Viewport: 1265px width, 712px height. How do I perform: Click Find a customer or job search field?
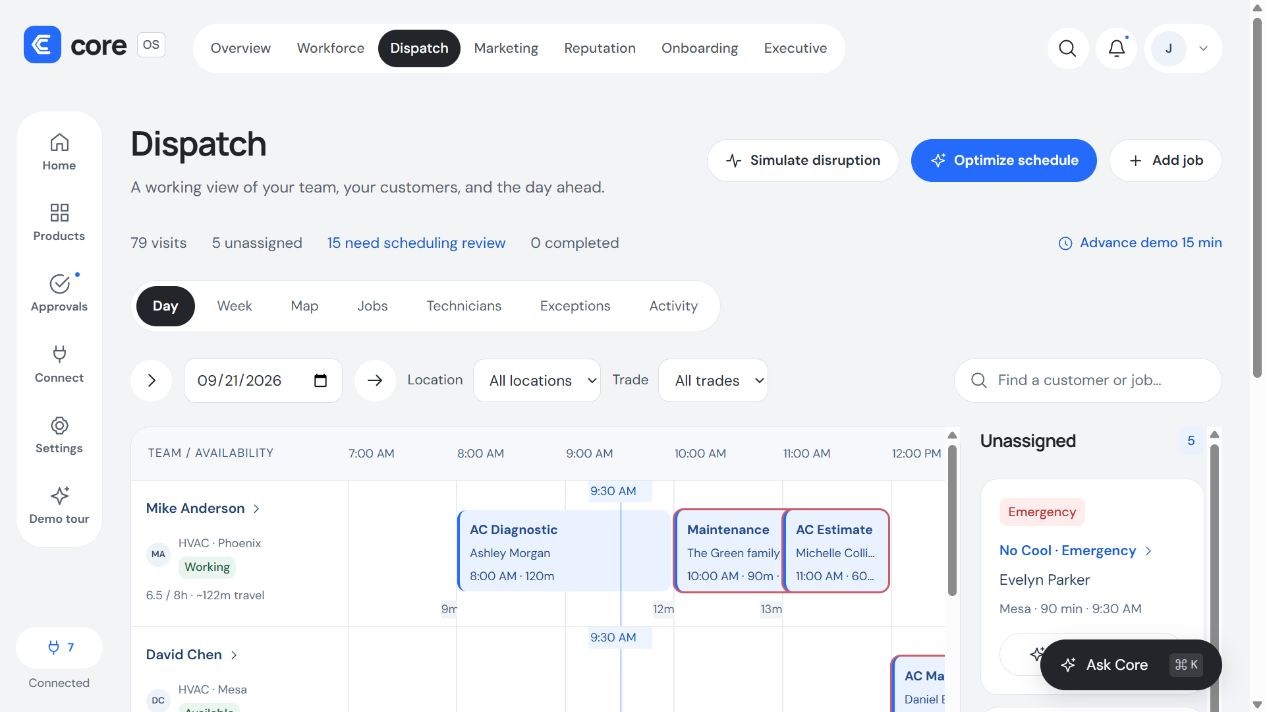1088,380
